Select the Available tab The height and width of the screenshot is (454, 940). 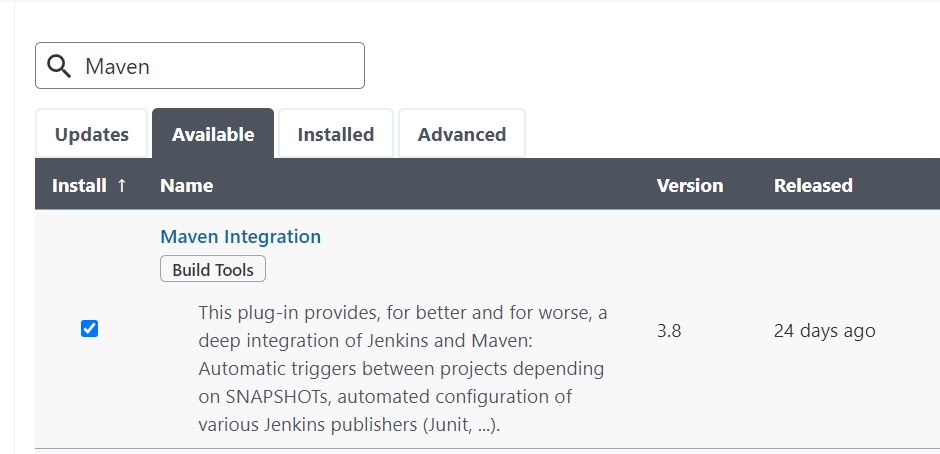(213, 134)
